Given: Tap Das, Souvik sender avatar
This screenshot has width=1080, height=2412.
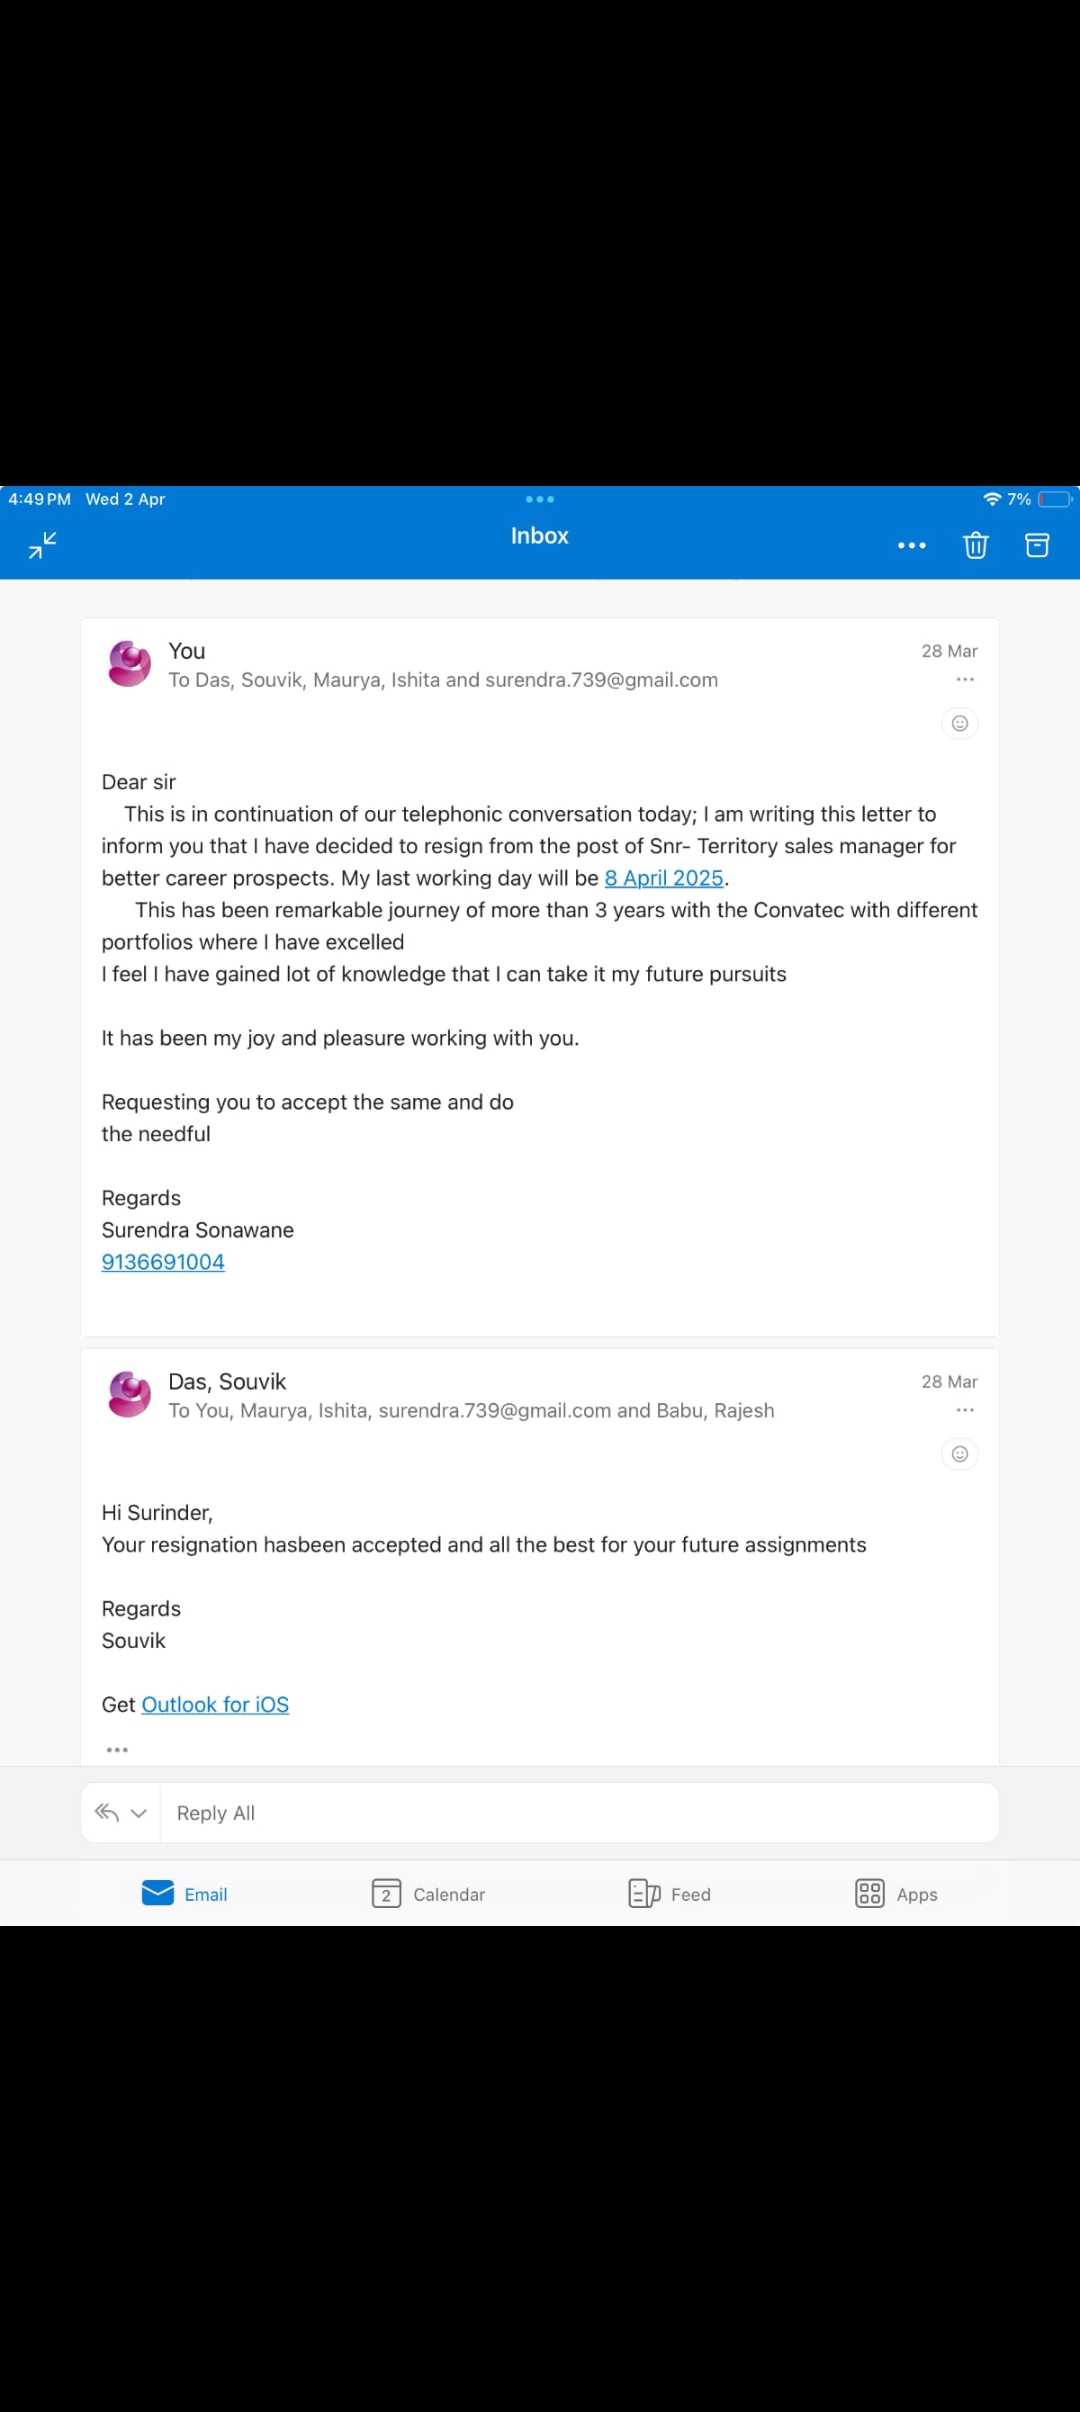Looking at the screenshot, I should (x=129, y=1394).
